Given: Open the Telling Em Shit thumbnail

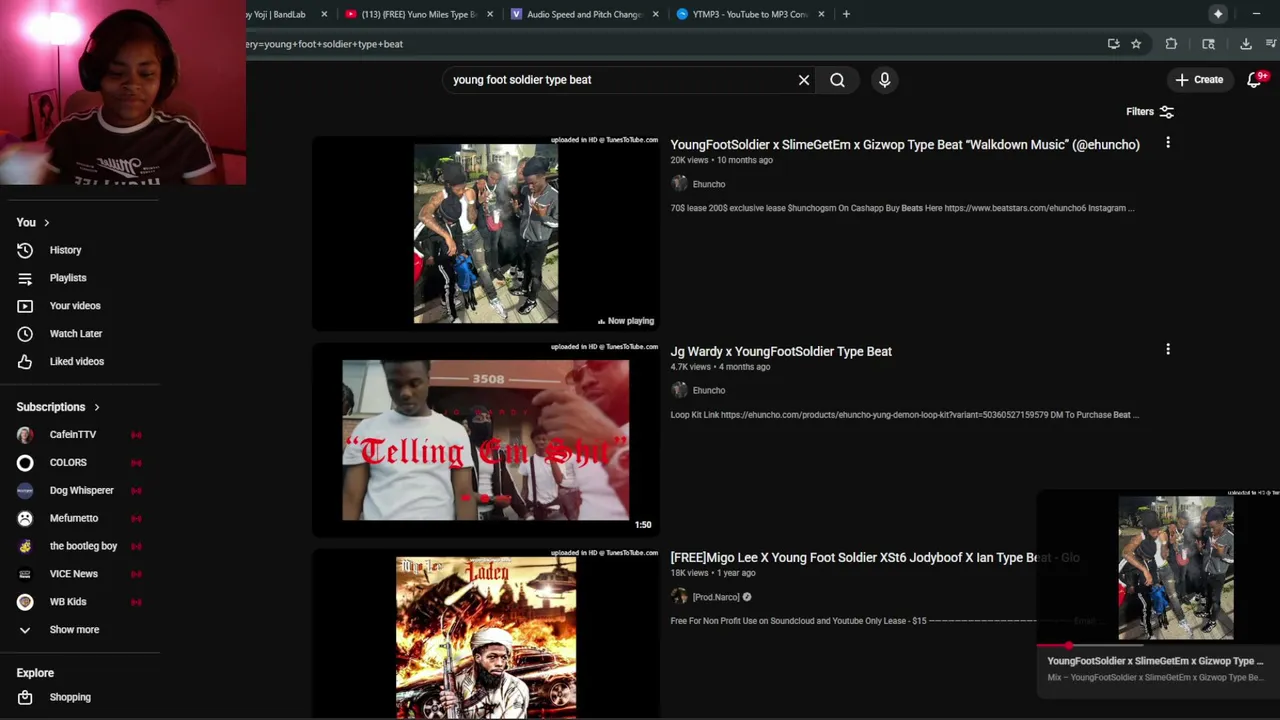Looking at the screenshot, I should [486, 440].
